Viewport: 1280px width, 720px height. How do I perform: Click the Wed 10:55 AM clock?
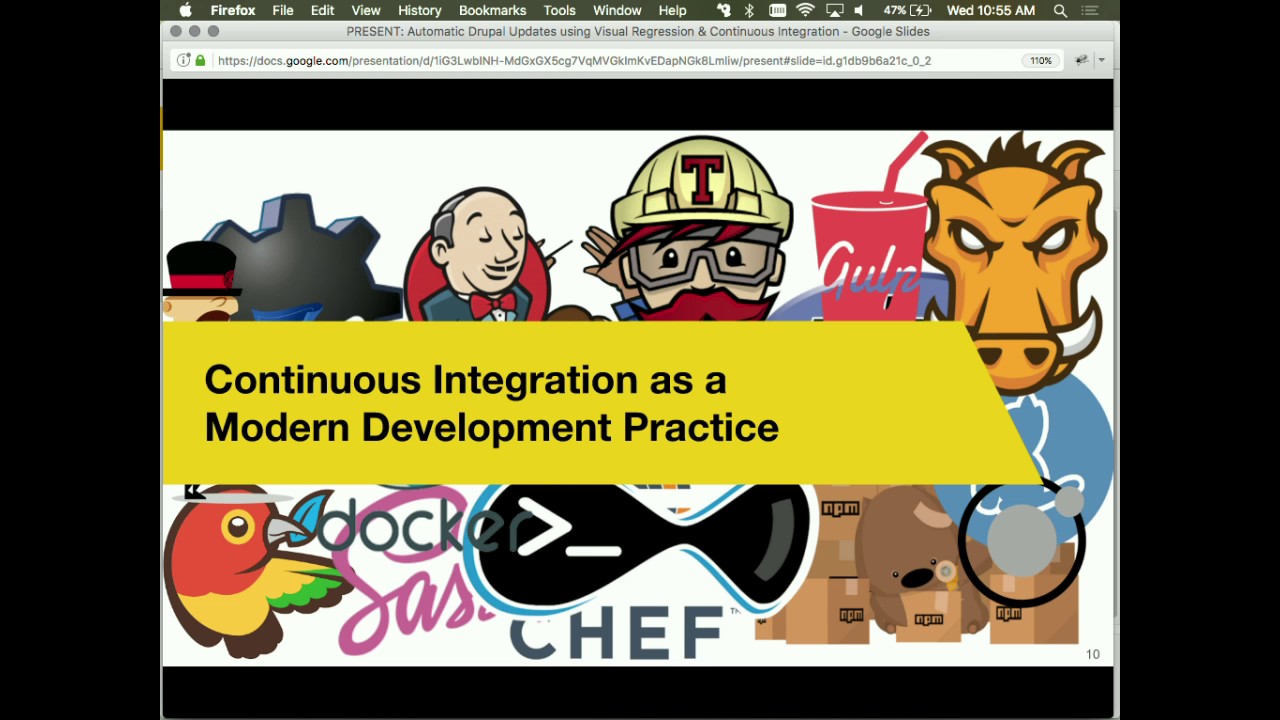pos(990,10)
